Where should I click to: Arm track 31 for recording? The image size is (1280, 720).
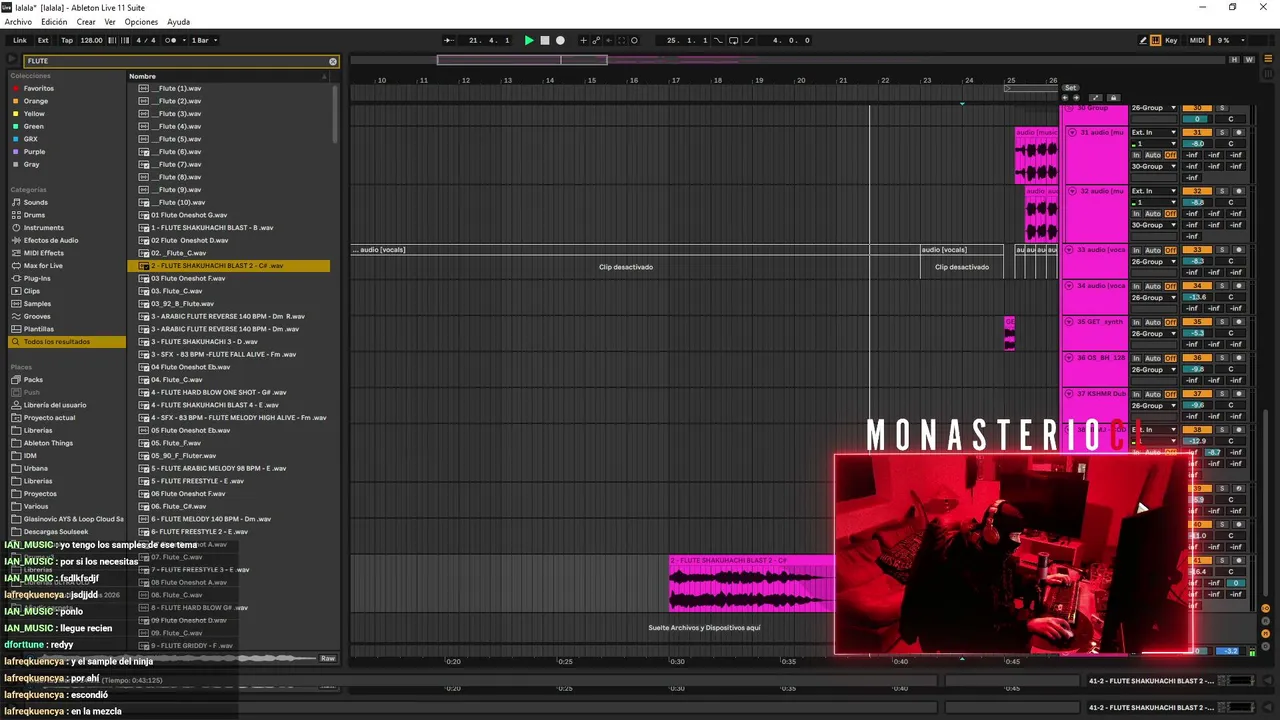pyautogui.click(x=1239, y=132)
